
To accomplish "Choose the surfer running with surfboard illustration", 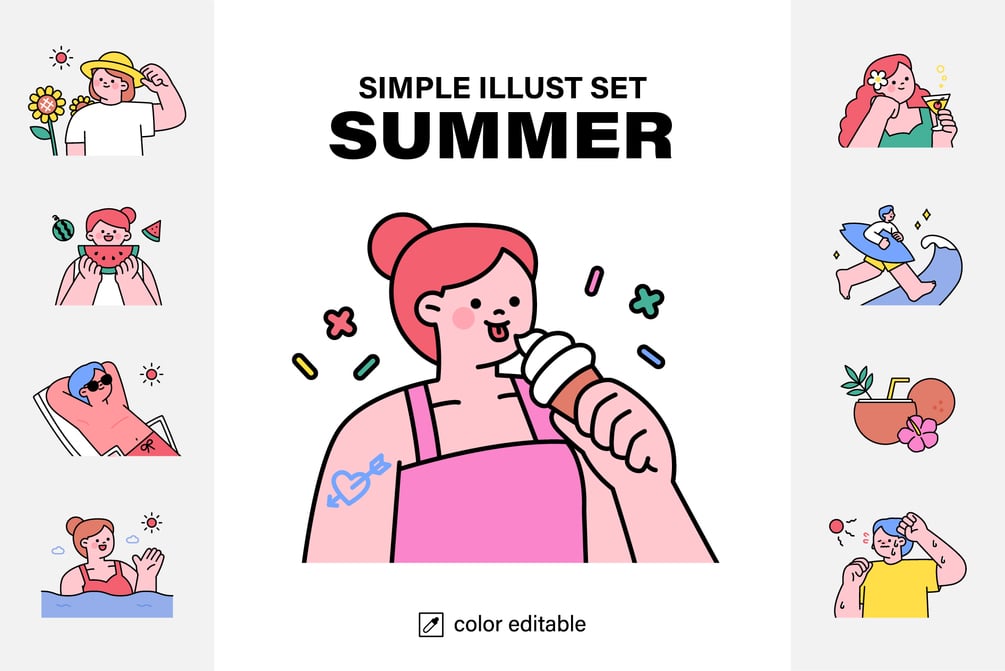I will (899, 255).
